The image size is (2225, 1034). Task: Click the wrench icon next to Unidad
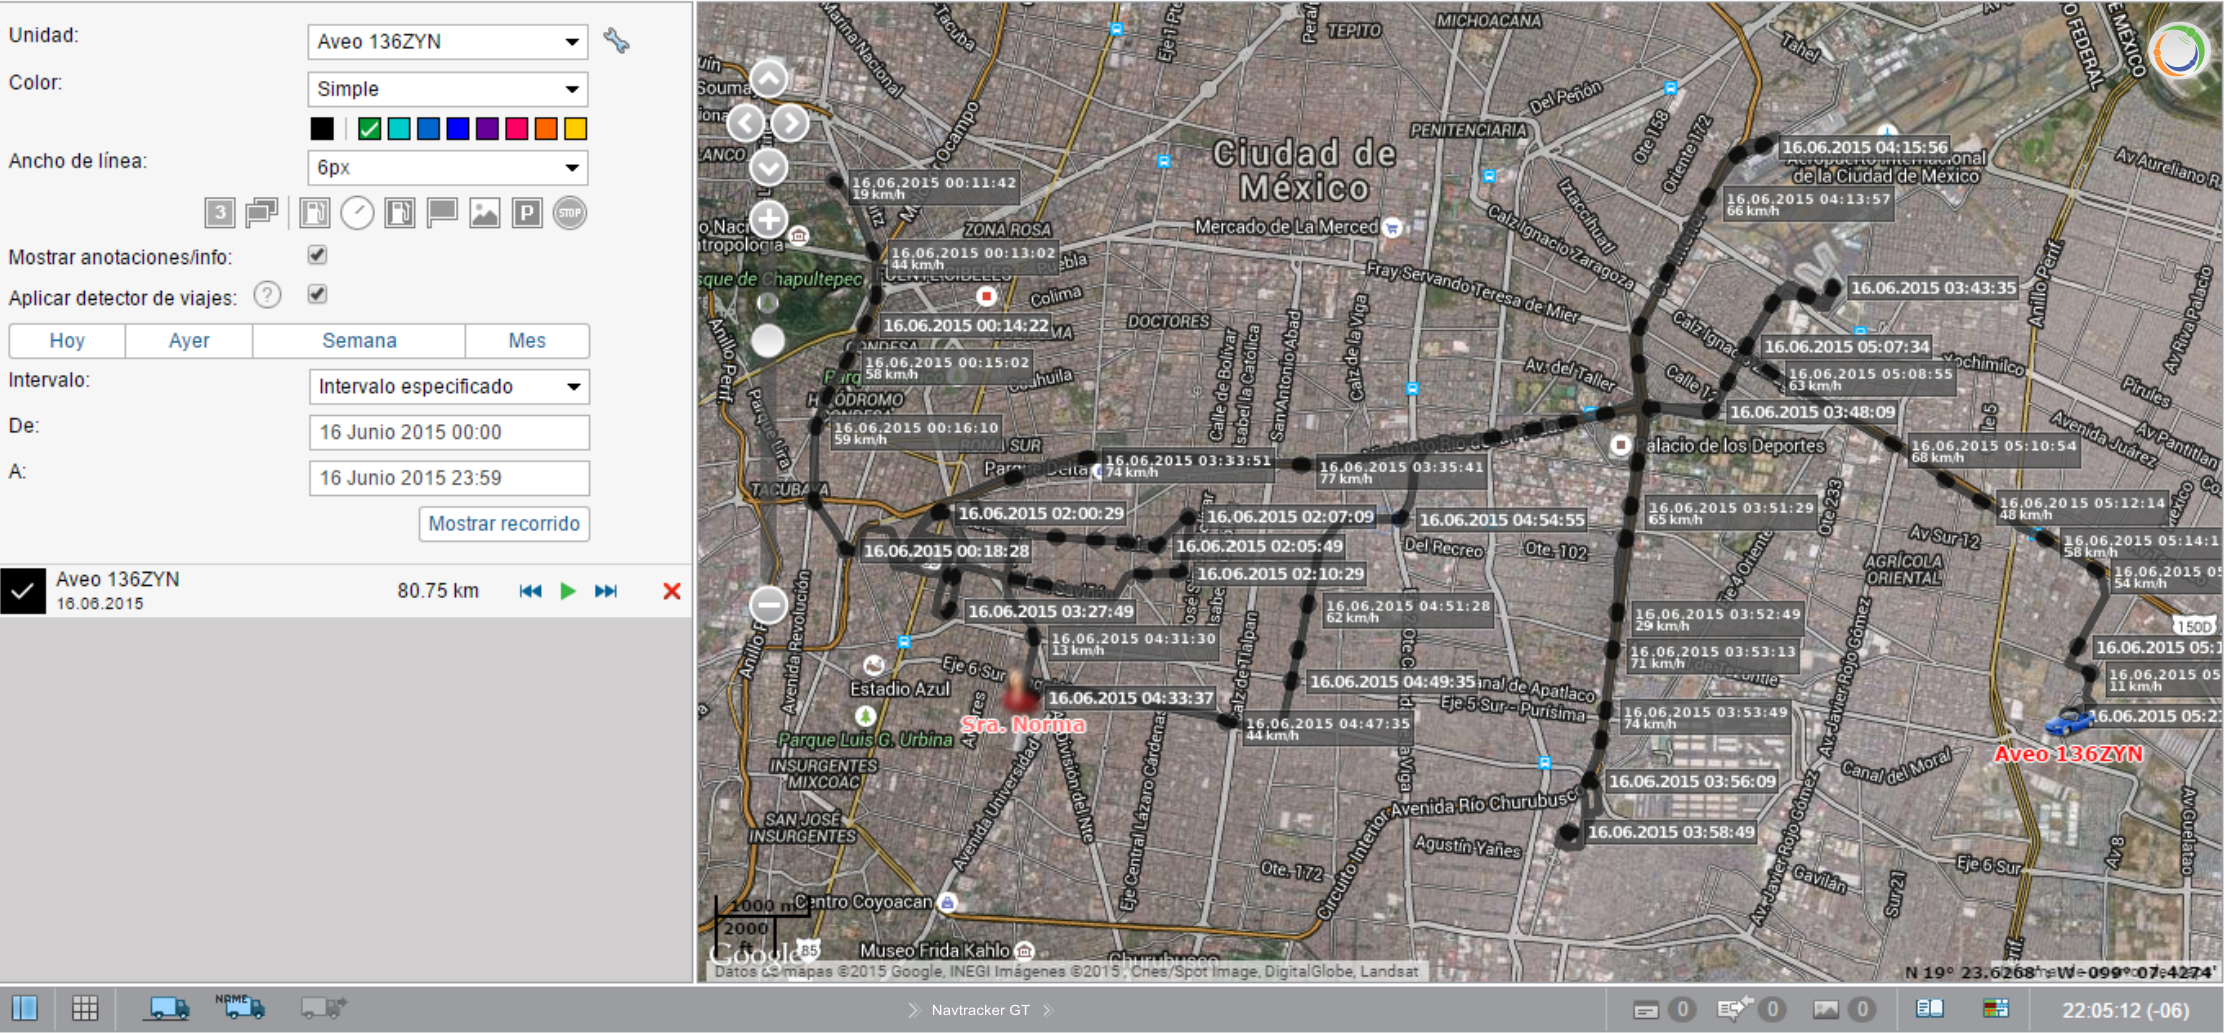coord(616,41)
